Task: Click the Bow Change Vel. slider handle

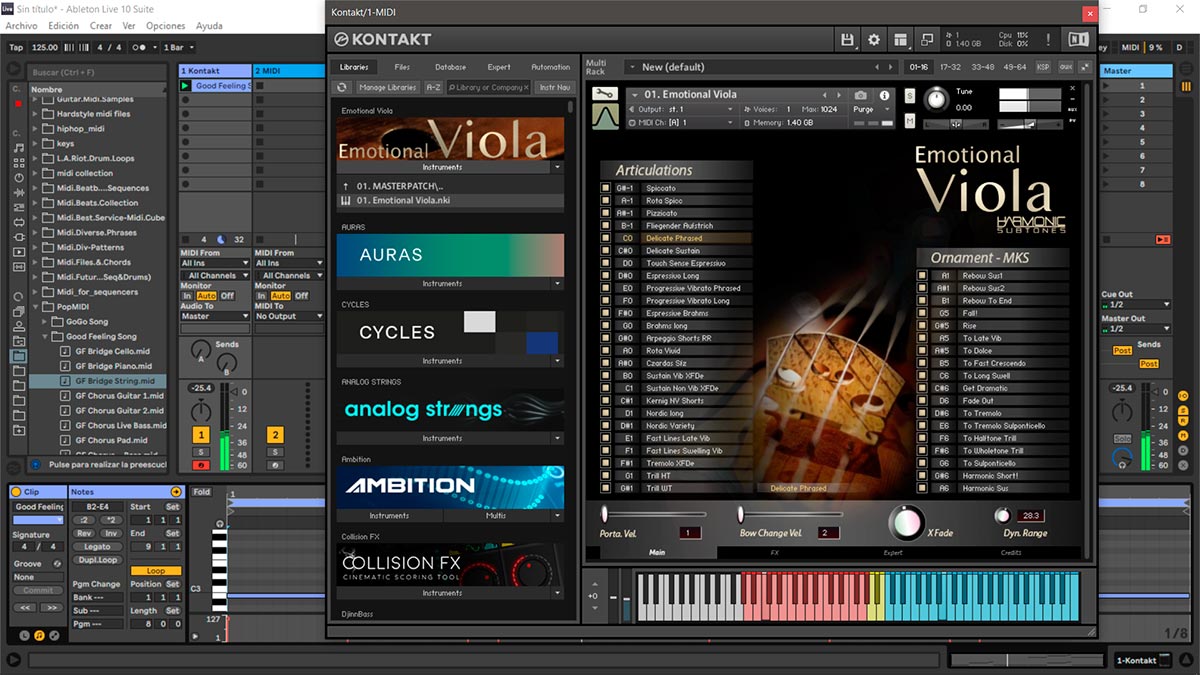Action: 741,514
